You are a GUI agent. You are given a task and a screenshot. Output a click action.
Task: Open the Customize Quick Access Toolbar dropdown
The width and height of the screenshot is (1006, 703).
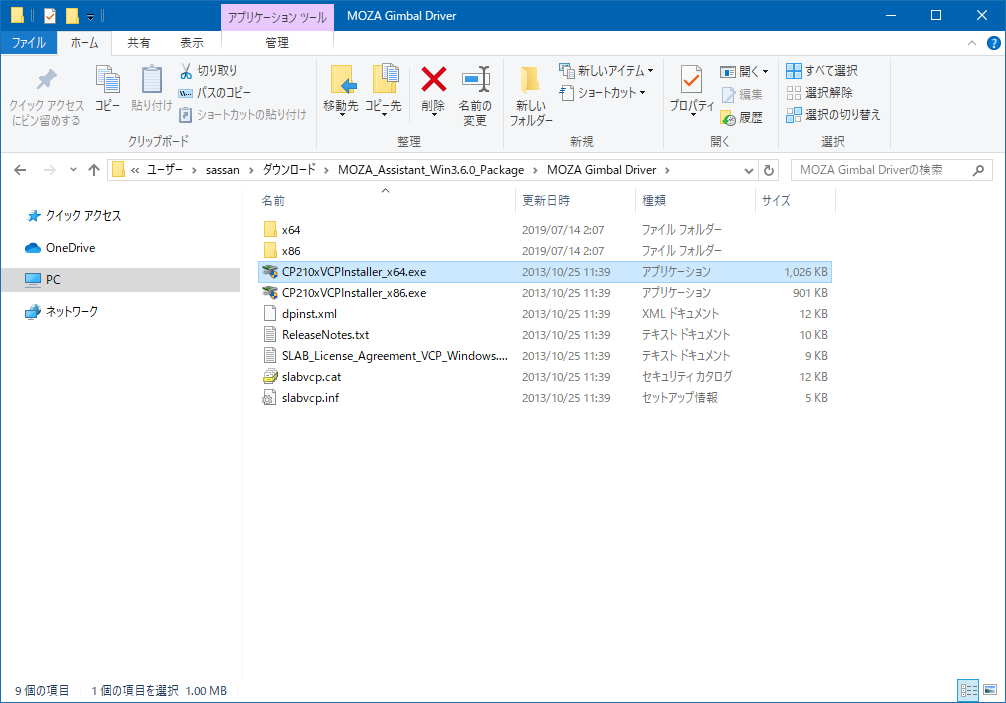(x=90, y=16)
